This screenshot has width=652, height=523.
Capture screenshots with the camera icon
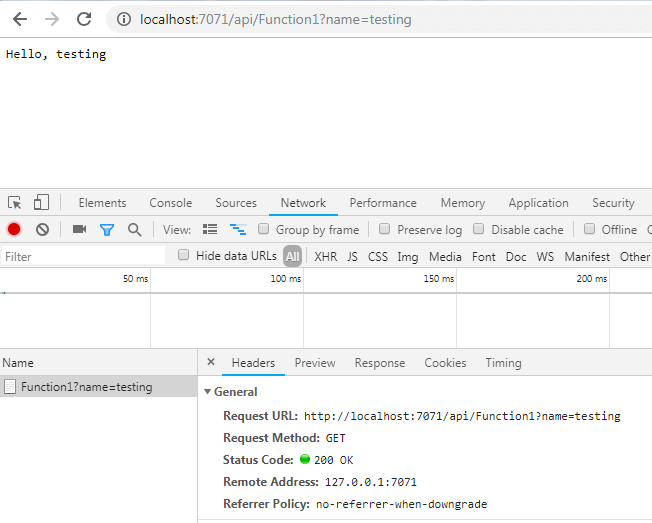tap(79, 229)
